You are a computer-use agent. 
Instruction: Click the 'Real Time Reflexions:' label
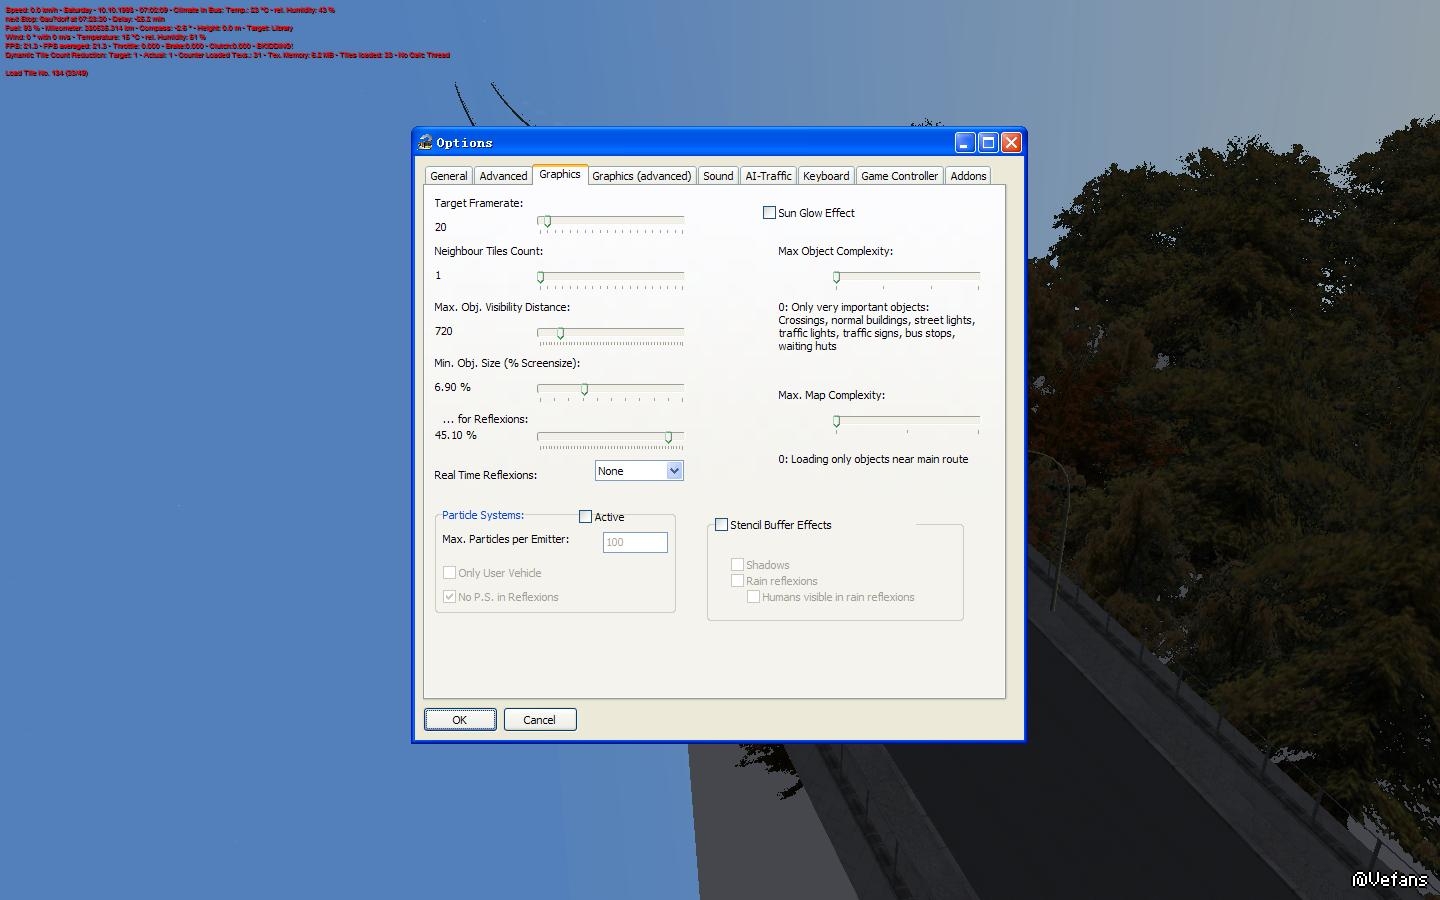(x=485, y=475)
